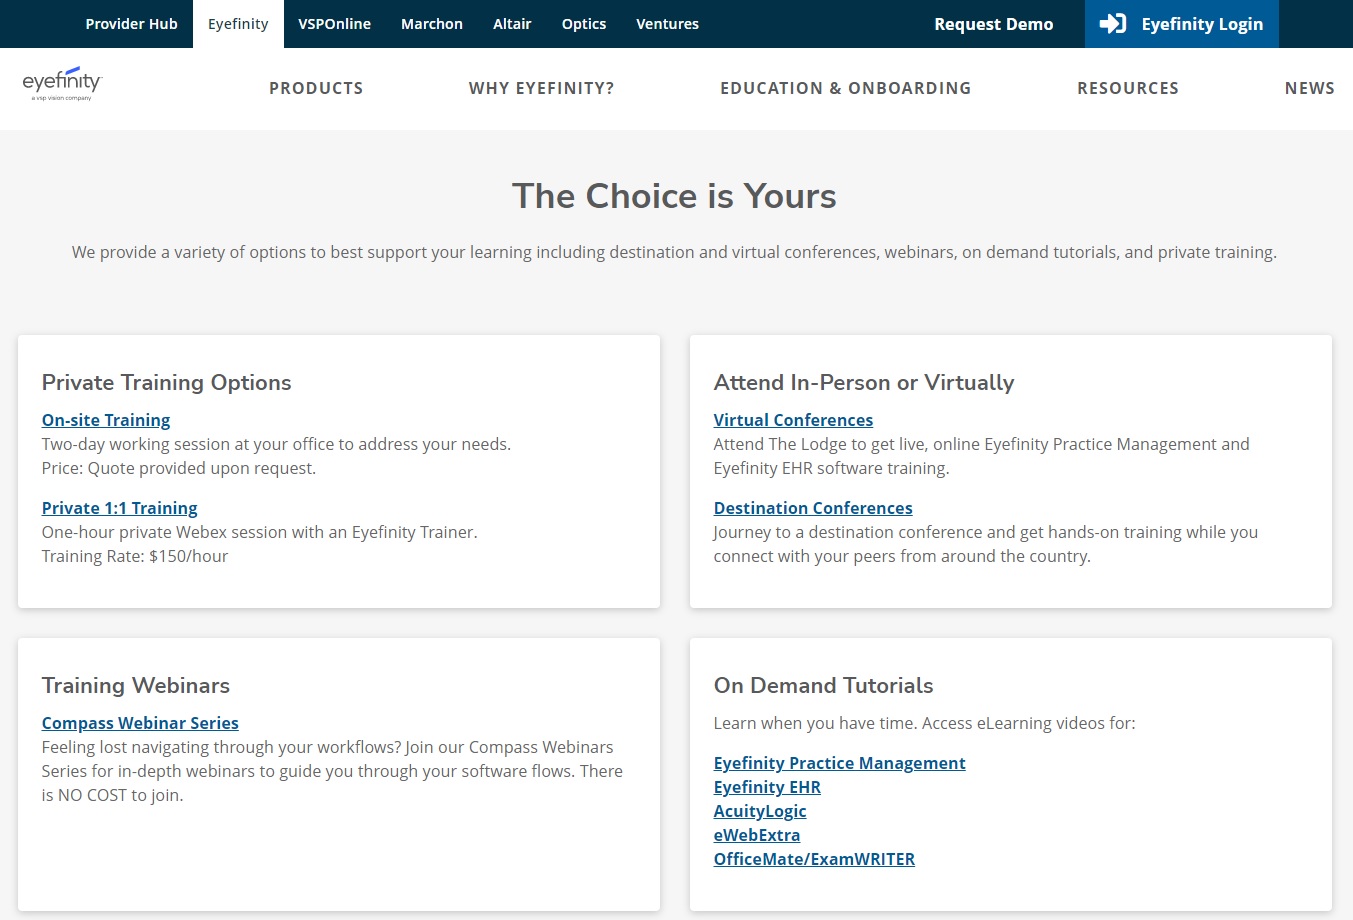Image resolution: width=1353 pixels, height=920 pixels.
Task: Open the On-site Training link
Action: click(106, 420)
